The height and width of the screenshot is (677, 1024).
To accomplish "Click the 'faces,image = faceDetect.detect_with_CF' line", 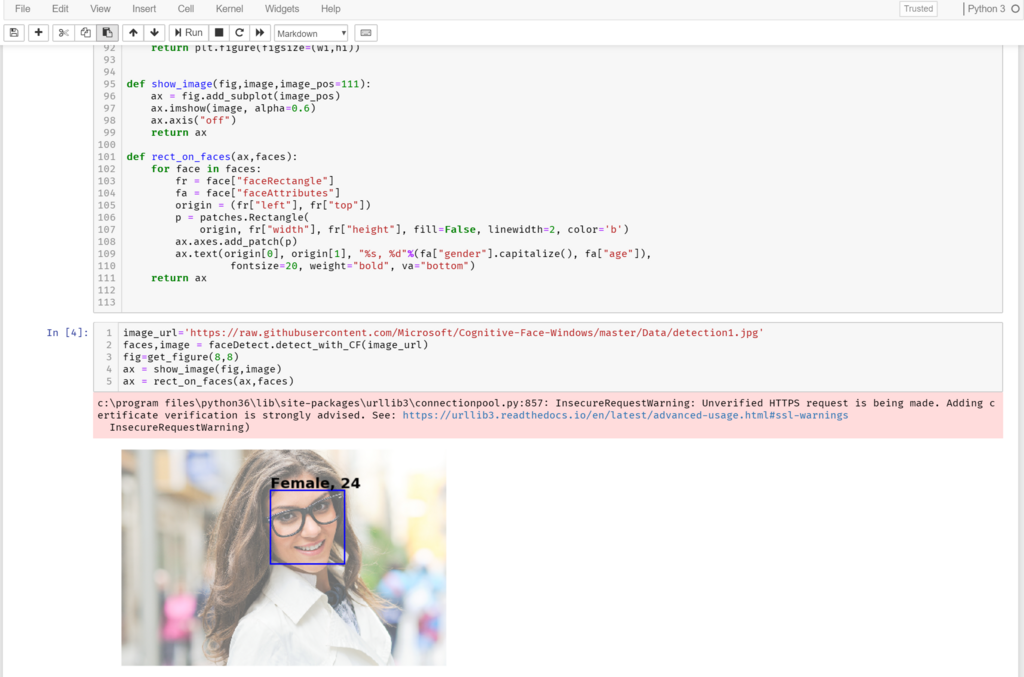I will tap(276, 345).
